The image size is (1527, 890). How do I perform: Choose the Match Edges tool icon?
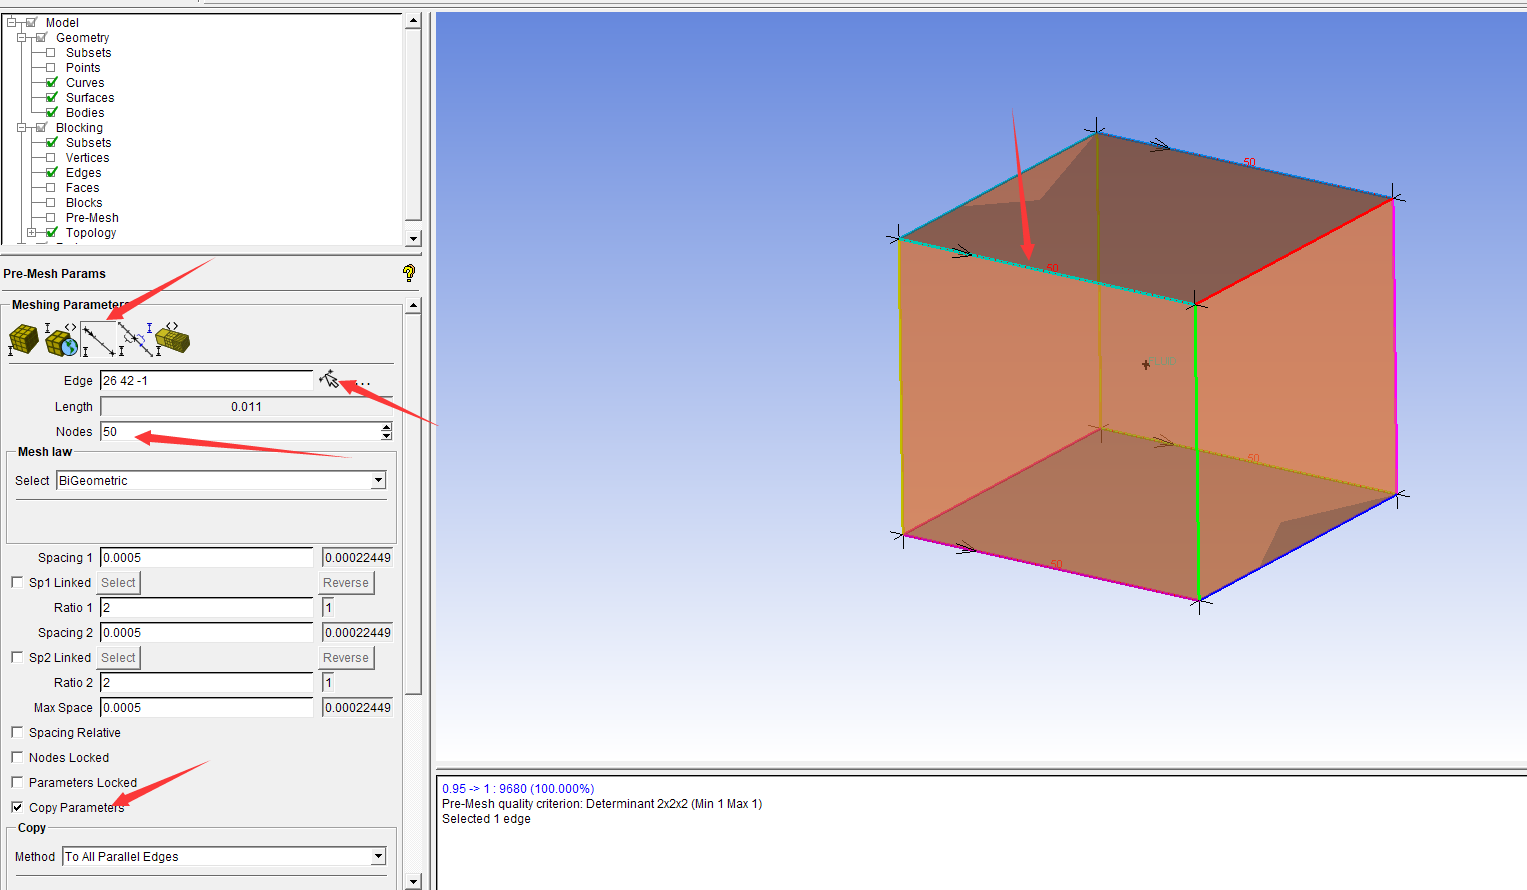tap(136, 340)
